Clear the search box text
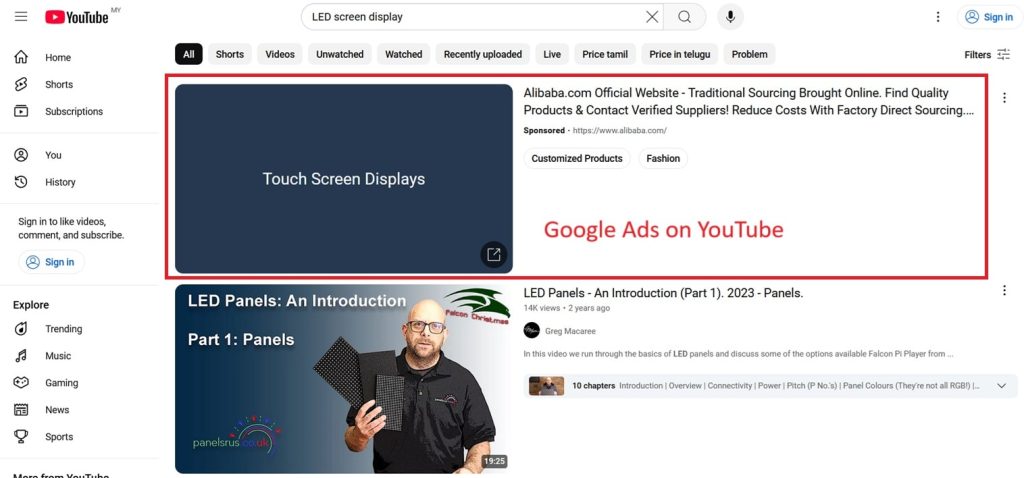The height and width of the screenshot is (478, 1024). point(652,17)
